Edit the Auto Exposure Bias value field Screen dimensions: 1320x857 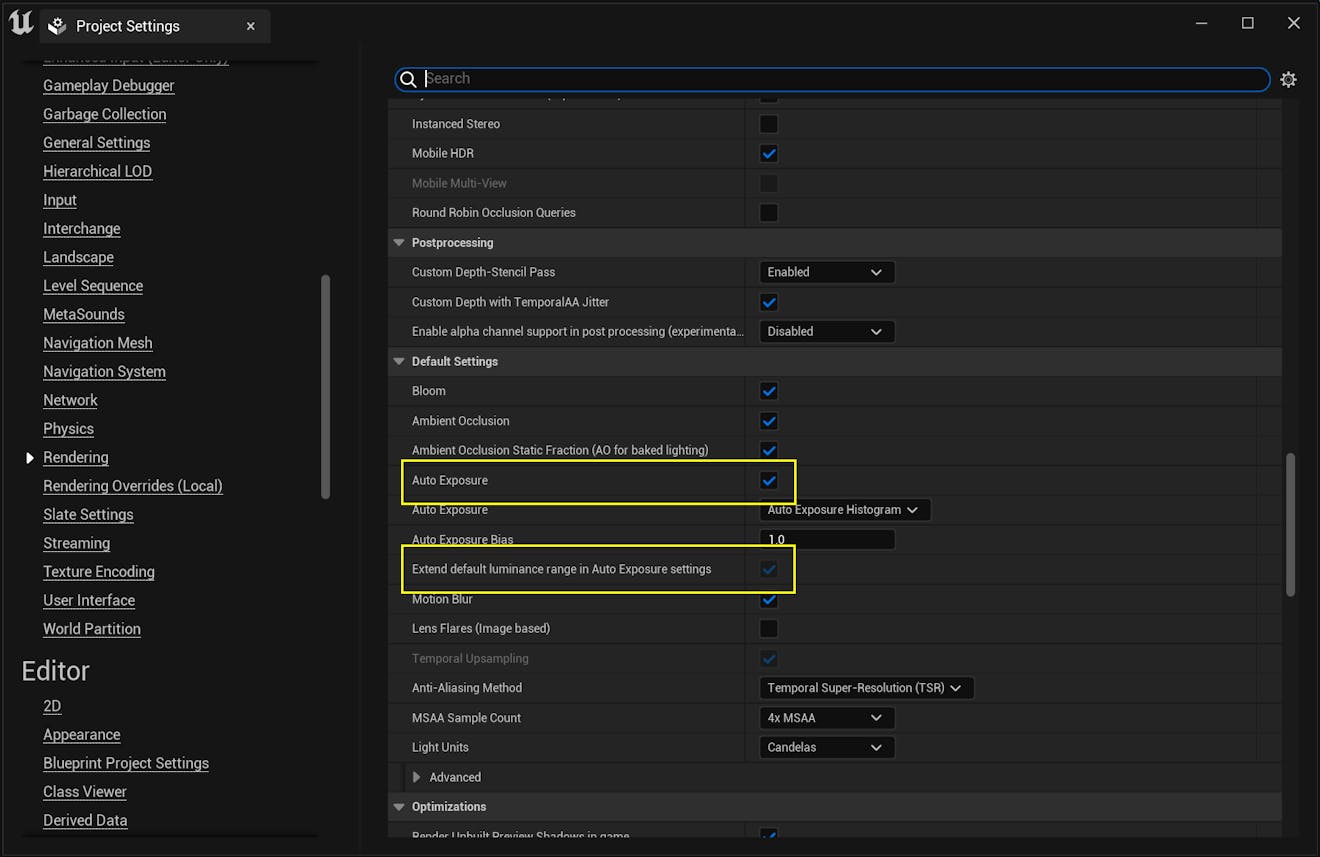[826, 539]
